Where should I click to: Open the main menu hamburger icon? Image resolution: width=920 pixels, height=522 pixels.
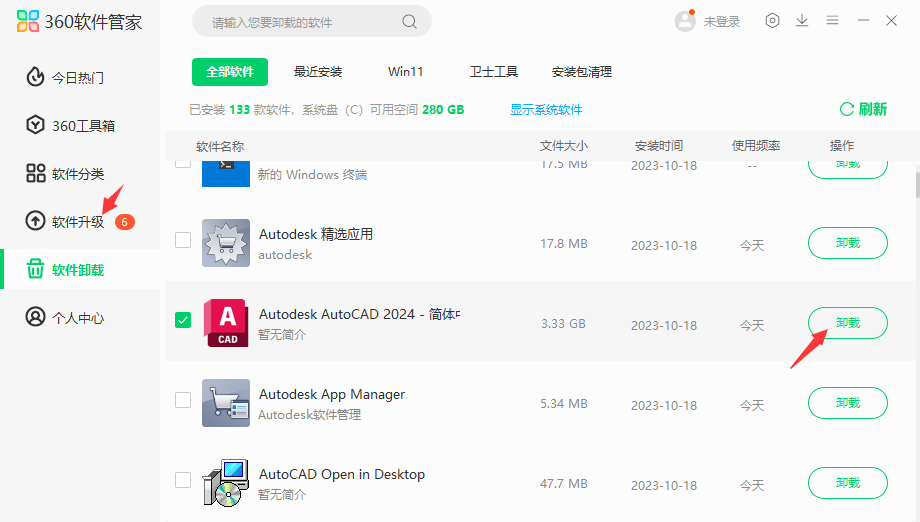832,21
